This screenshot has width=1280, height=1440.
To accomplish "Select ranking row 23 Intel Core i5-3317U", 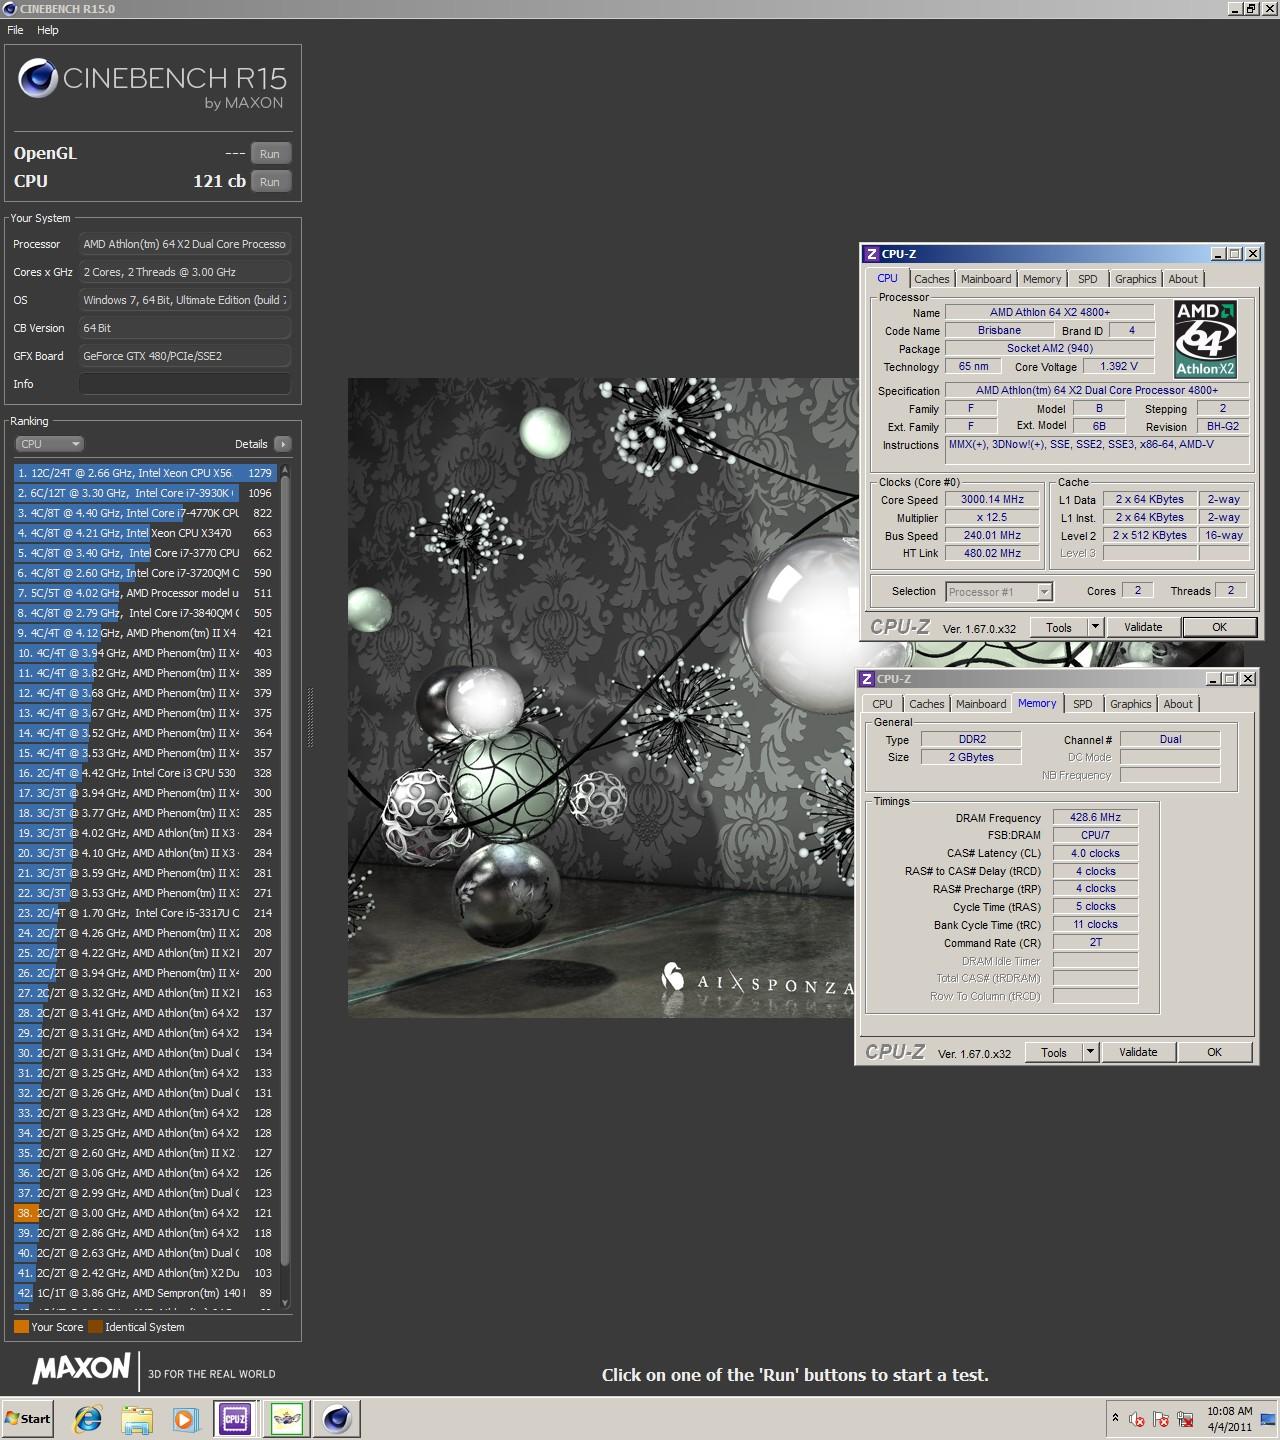I will tap(146, 913).
